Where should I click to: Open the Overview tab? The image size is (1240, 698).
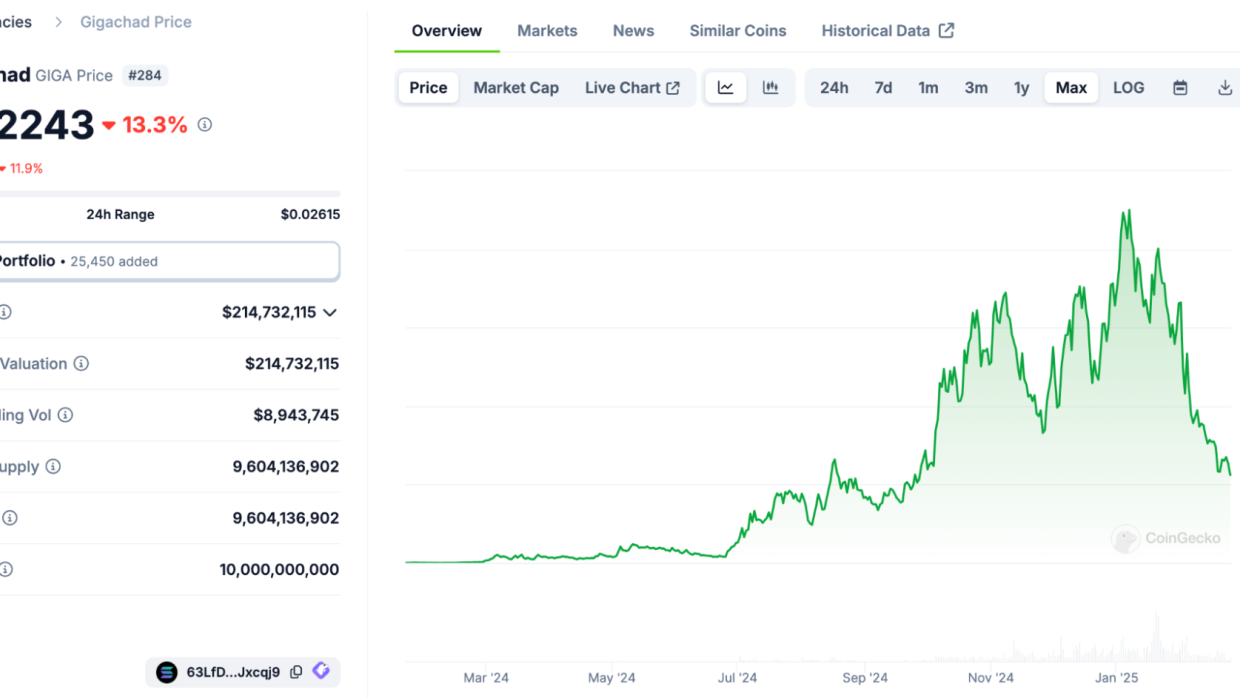coord(447,31)
